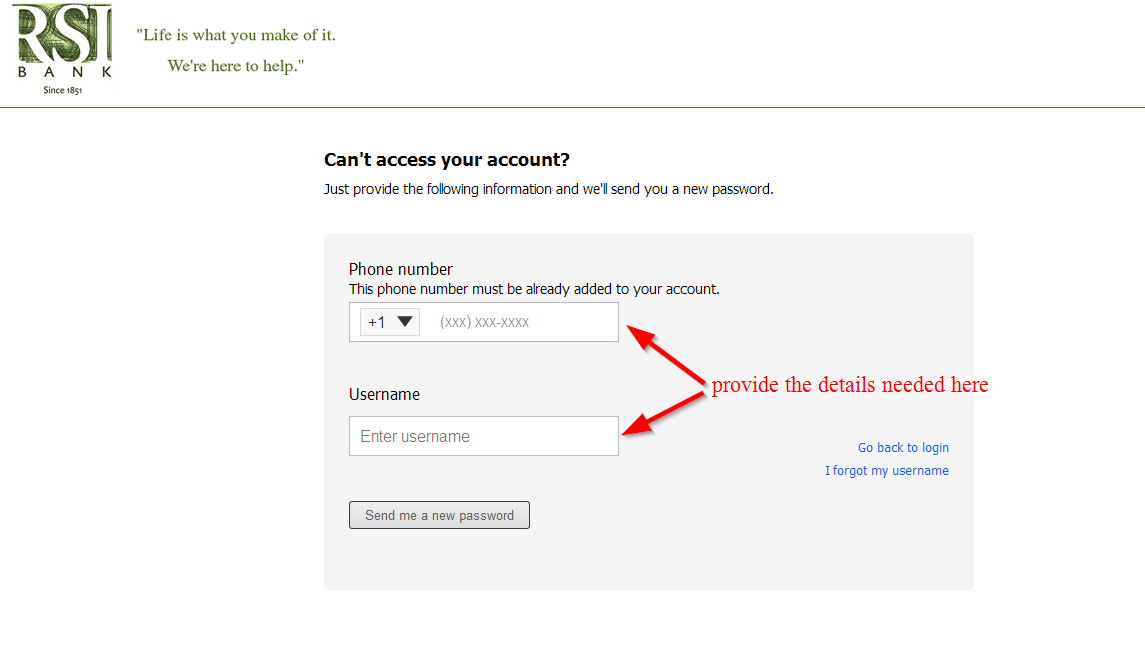1145x646 pixels.
Task: Click the RSI Bank logo
Action: 64,49
